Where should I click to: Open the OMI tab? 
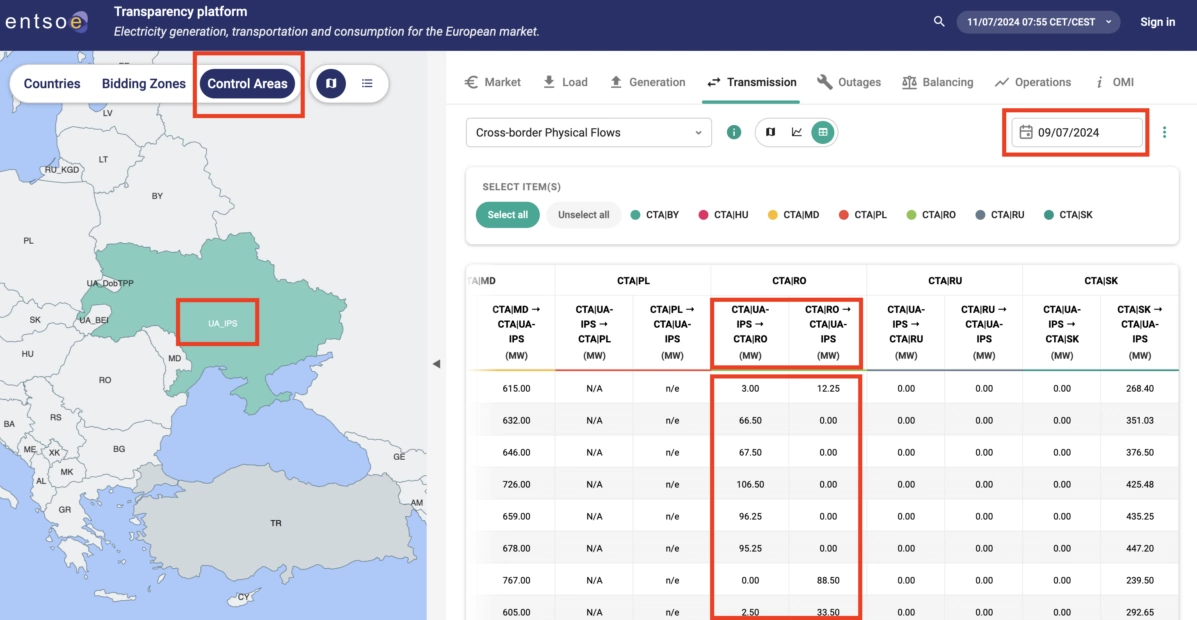pyautogui.click(x=1115, y=82)
